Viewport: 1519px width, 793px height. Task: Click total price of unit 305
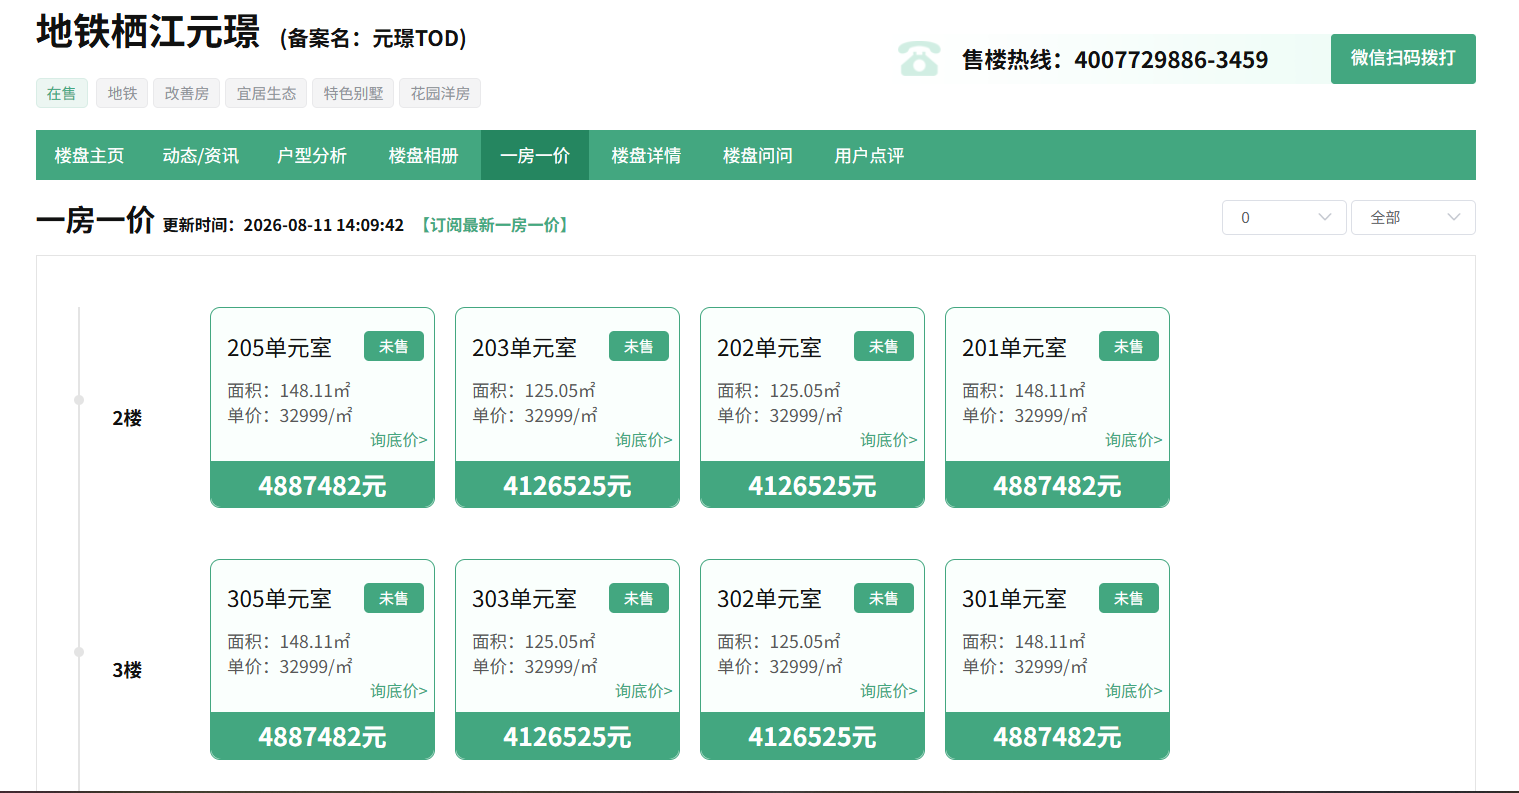322,737
